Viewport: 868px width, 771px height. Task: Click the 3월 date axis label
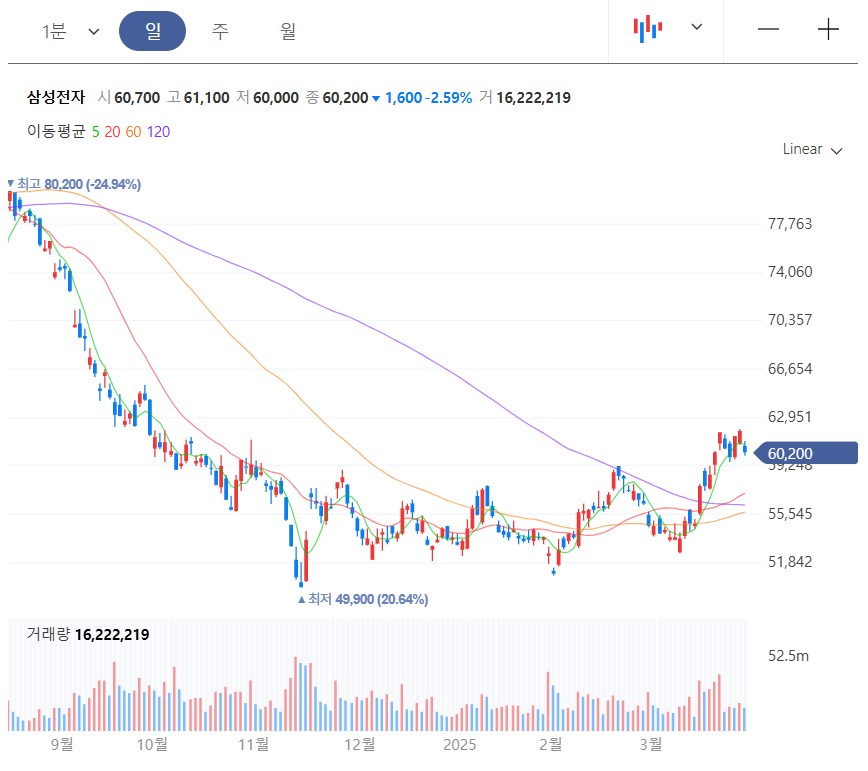pyautogui.click(x=651, y=744)
